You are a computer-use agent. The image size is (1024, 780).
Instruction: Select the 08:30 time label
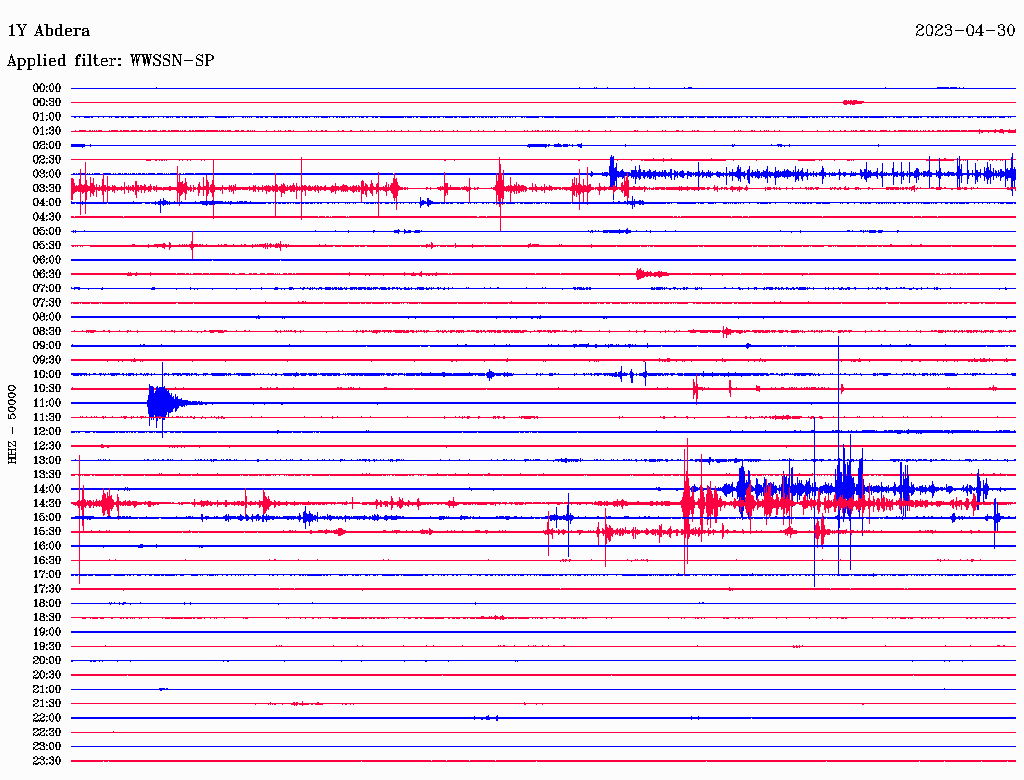[47, 332]
